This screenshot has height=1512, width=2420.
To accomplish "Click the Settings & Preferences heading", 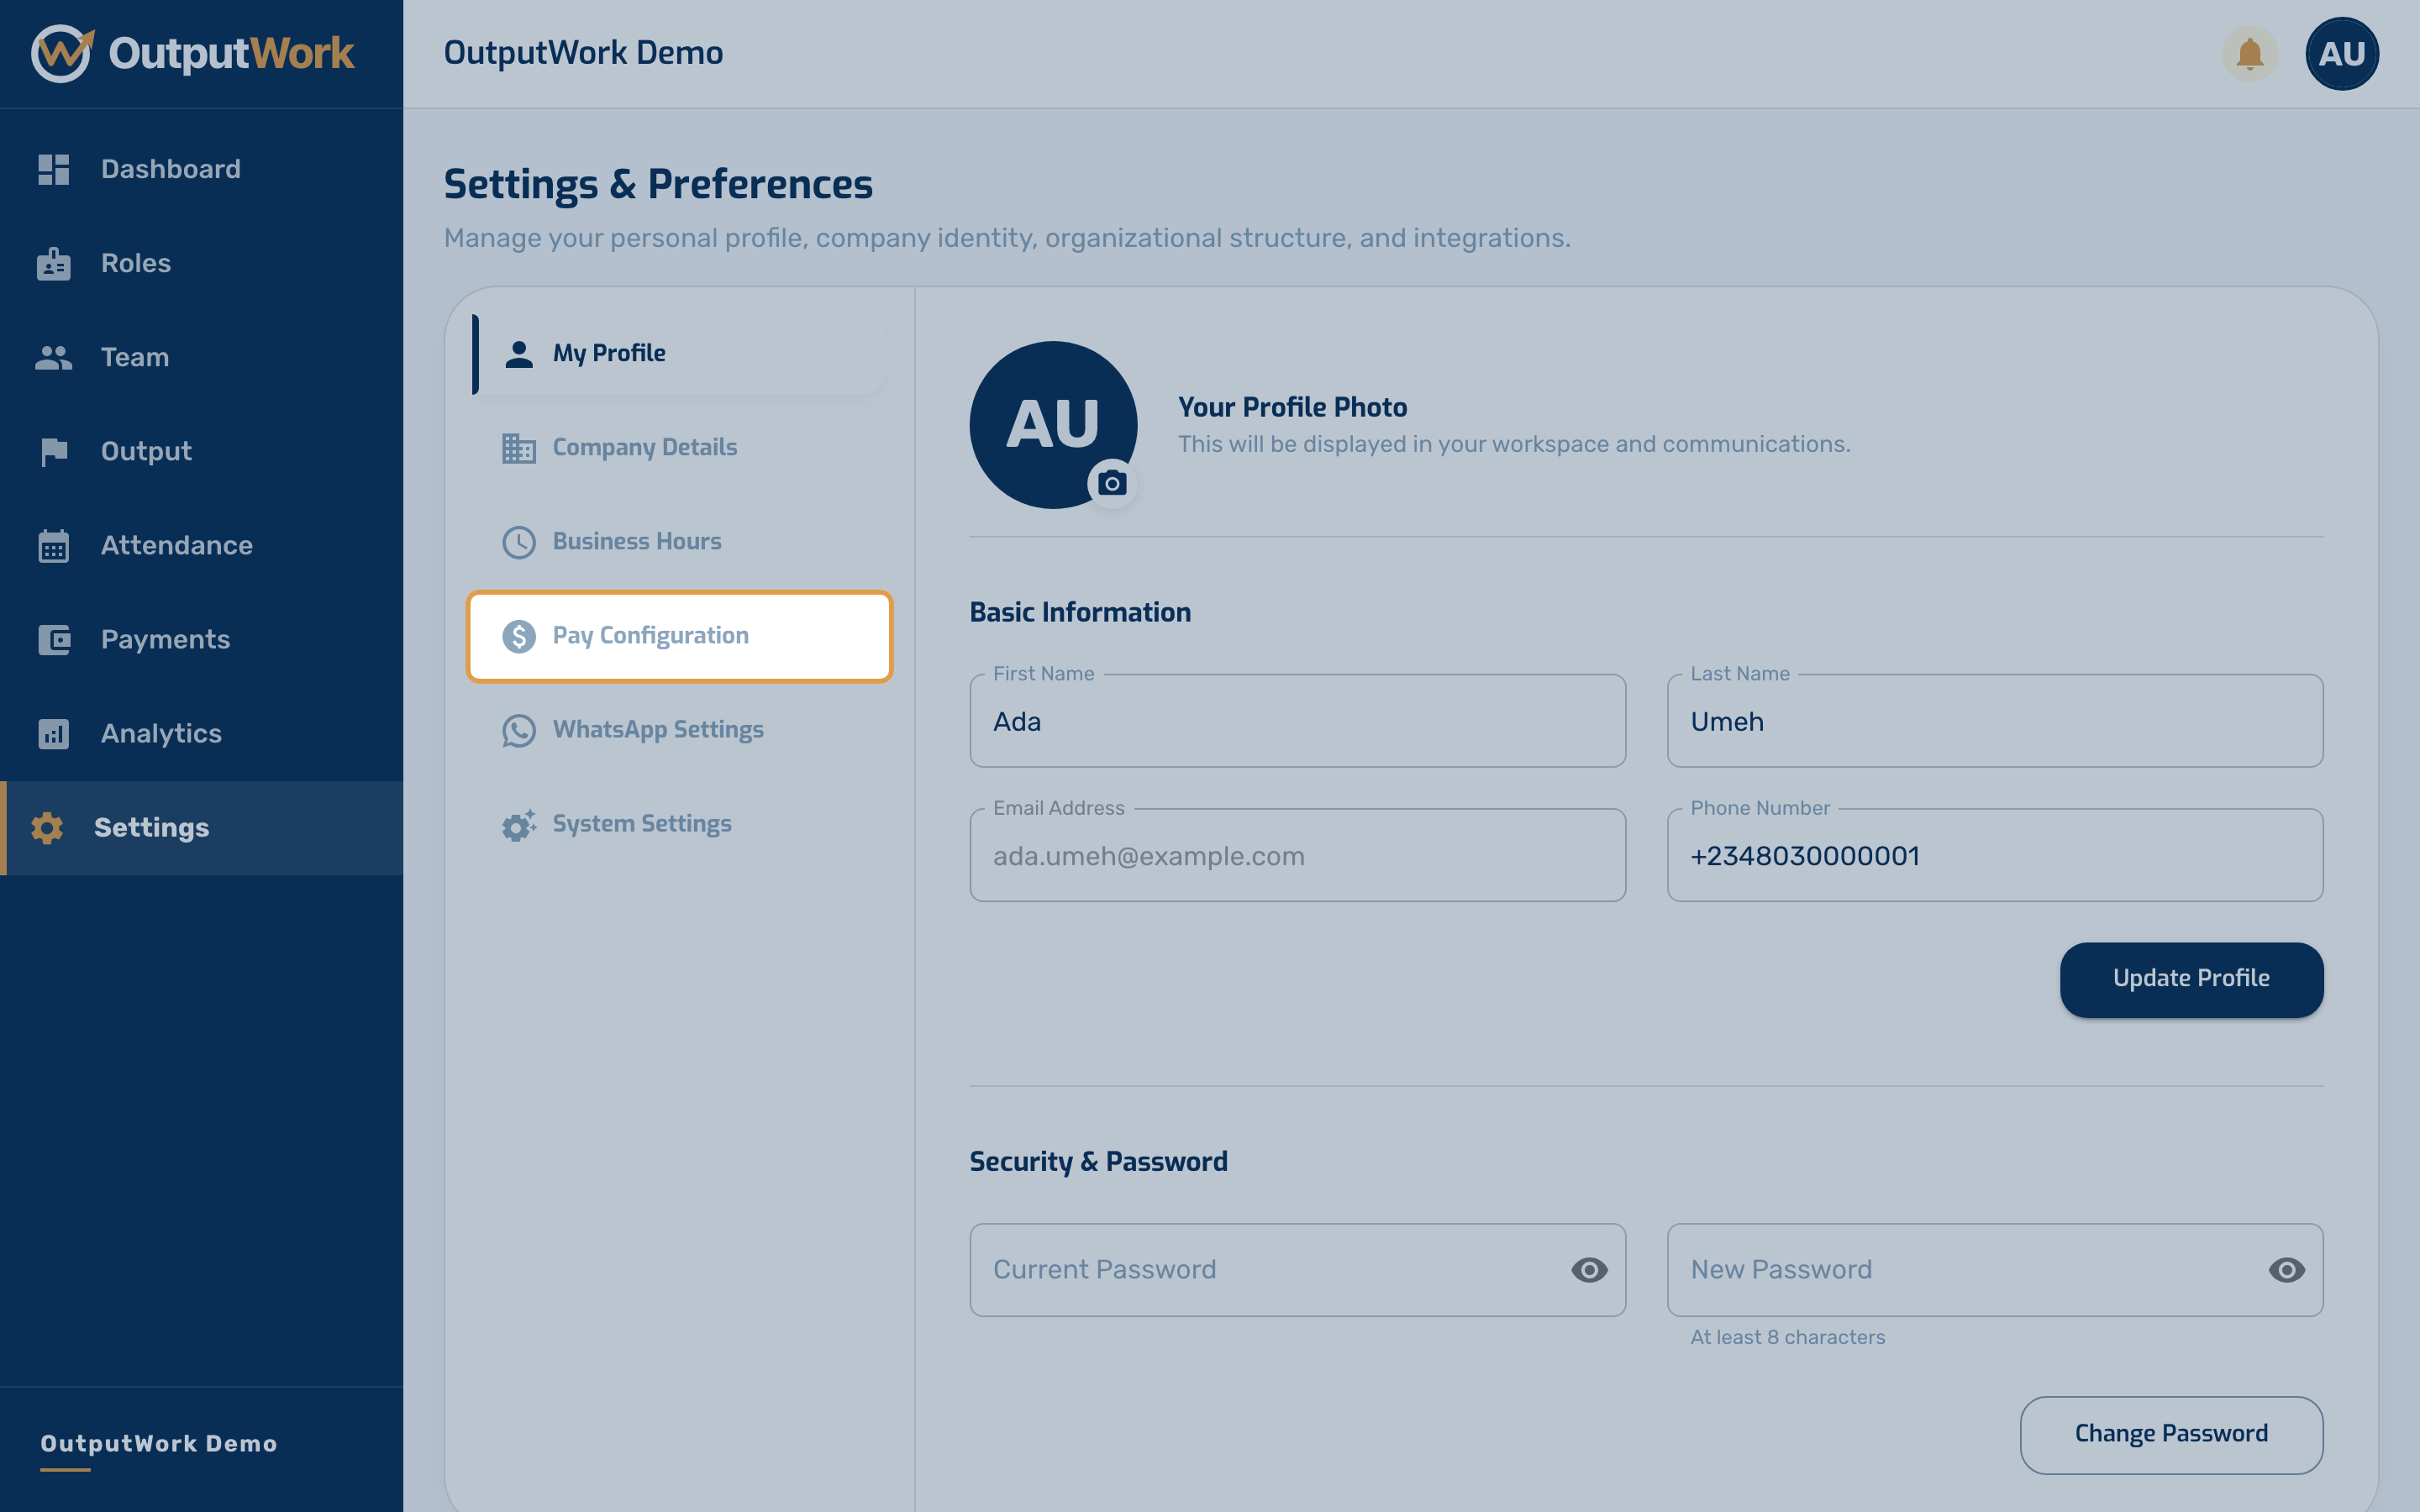I will pyautogui.click(x=658, y=185).
